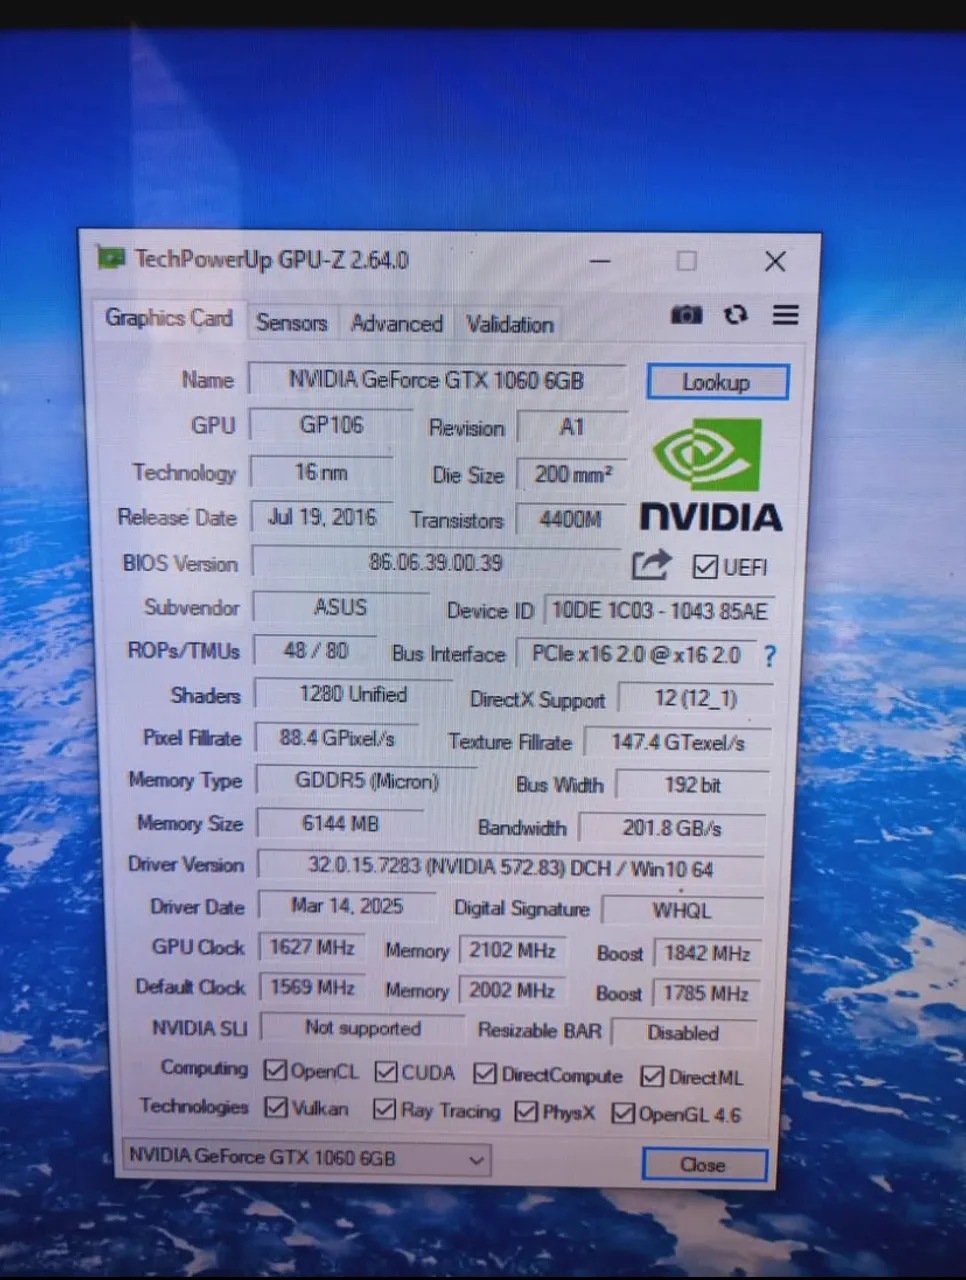The height and width of the screenshot is (1280, 966).
Task: Open the hamburger menu icon
Action: coord(786,315)
